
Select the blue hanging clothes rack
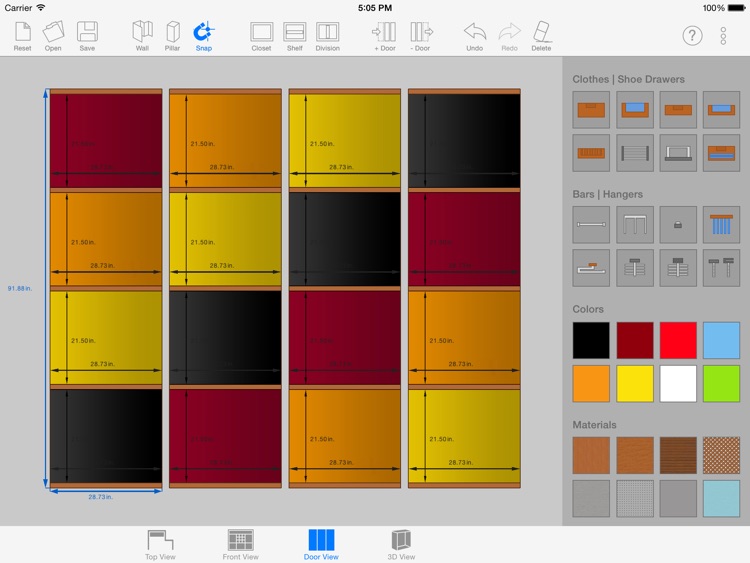click(721, 225)
